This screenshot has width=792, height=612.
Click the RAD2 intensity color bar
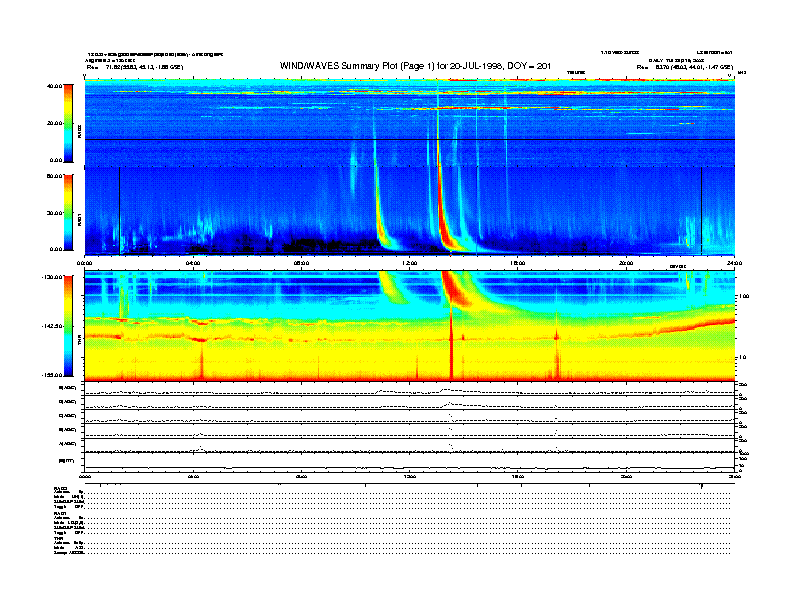(69, 123)
